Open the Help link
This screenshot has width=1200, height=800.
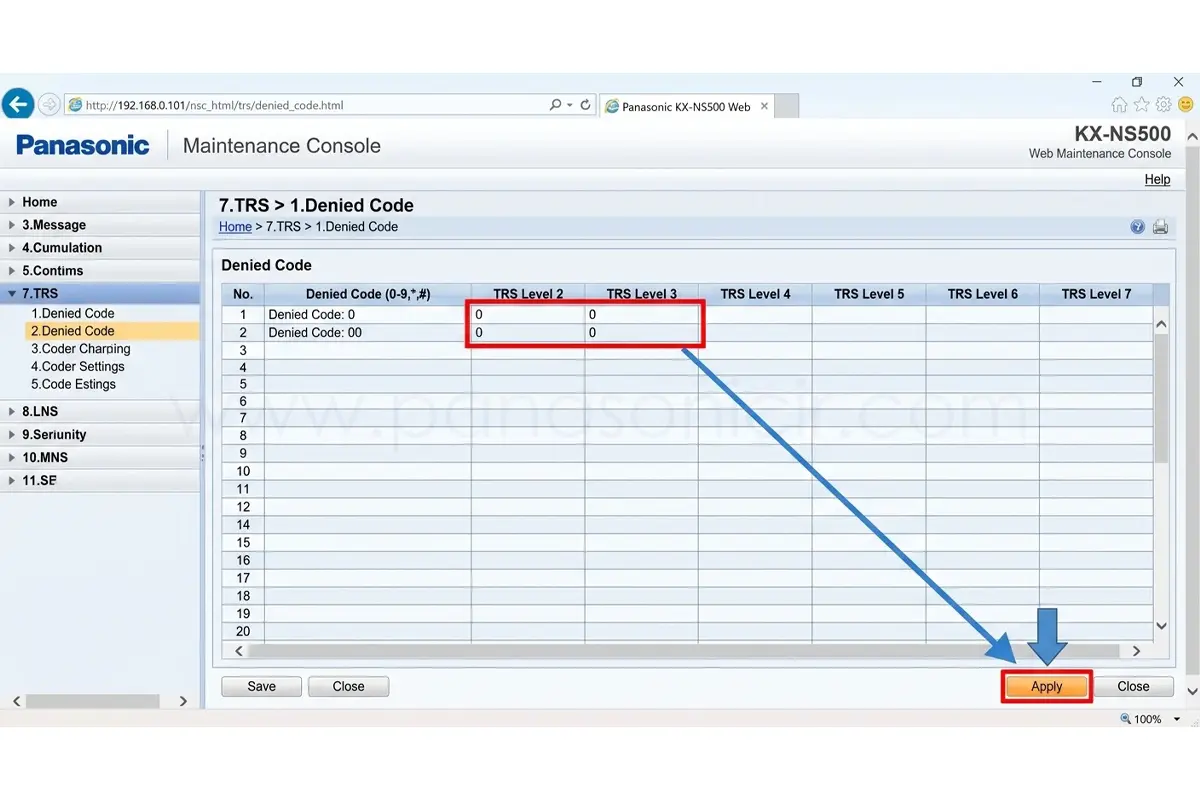pyautogui.click(x=1157, y=180)
